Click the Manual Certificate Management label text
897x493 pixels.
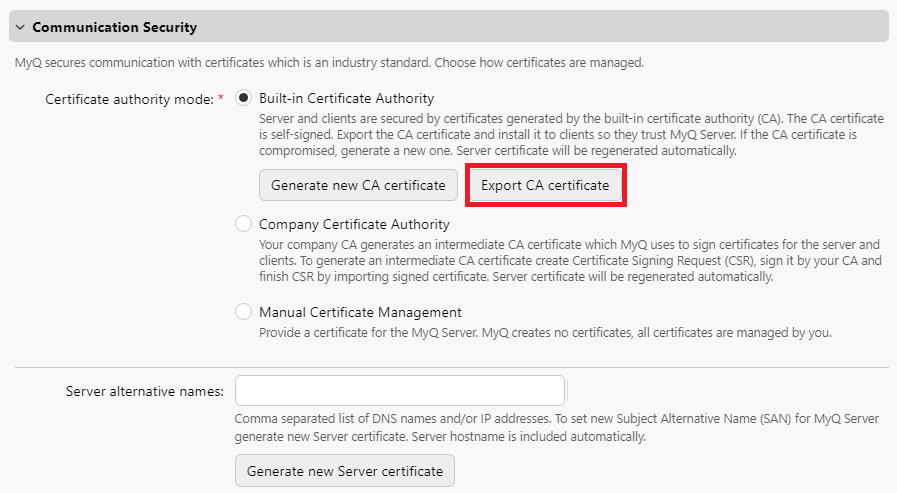(x=360, y=312)
